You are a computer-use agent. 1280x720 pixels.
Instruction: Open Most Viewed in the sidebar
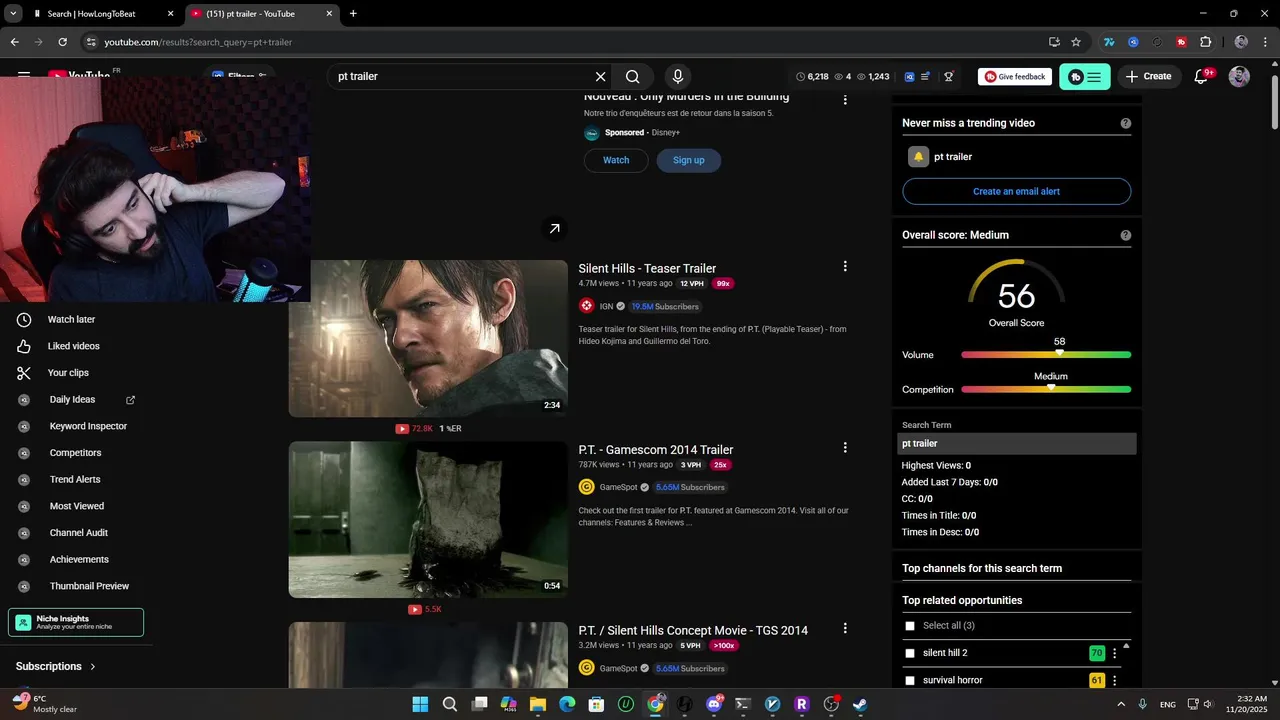coord(76,506)
